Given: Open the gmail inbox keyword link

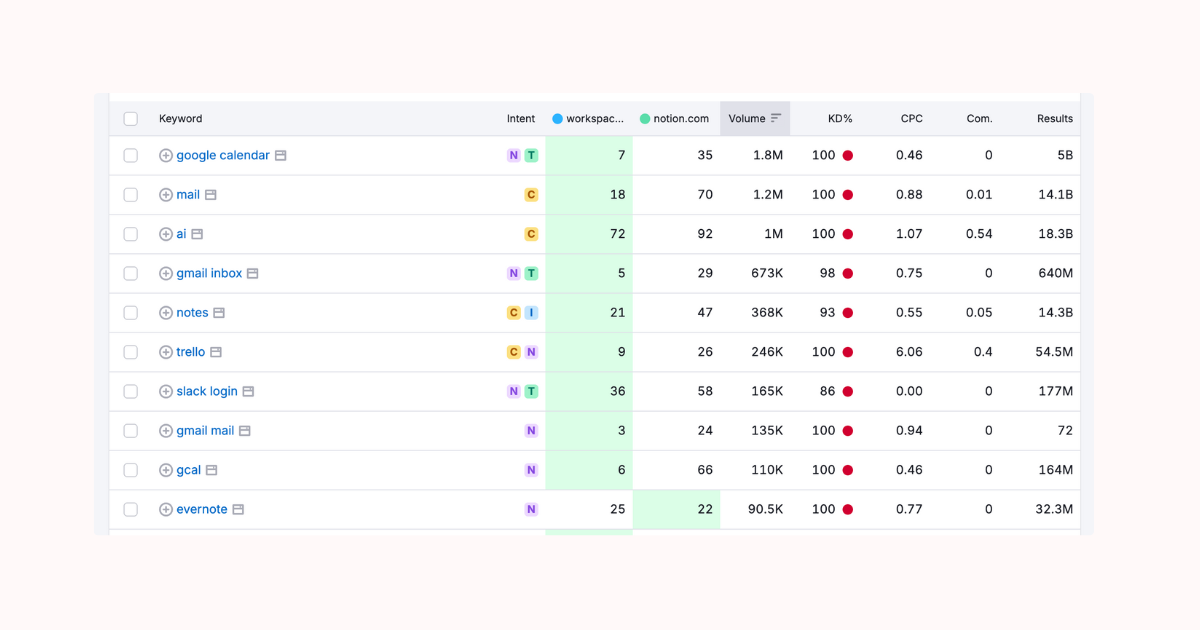Looking at the screenshot, I should tap(209, 273).
